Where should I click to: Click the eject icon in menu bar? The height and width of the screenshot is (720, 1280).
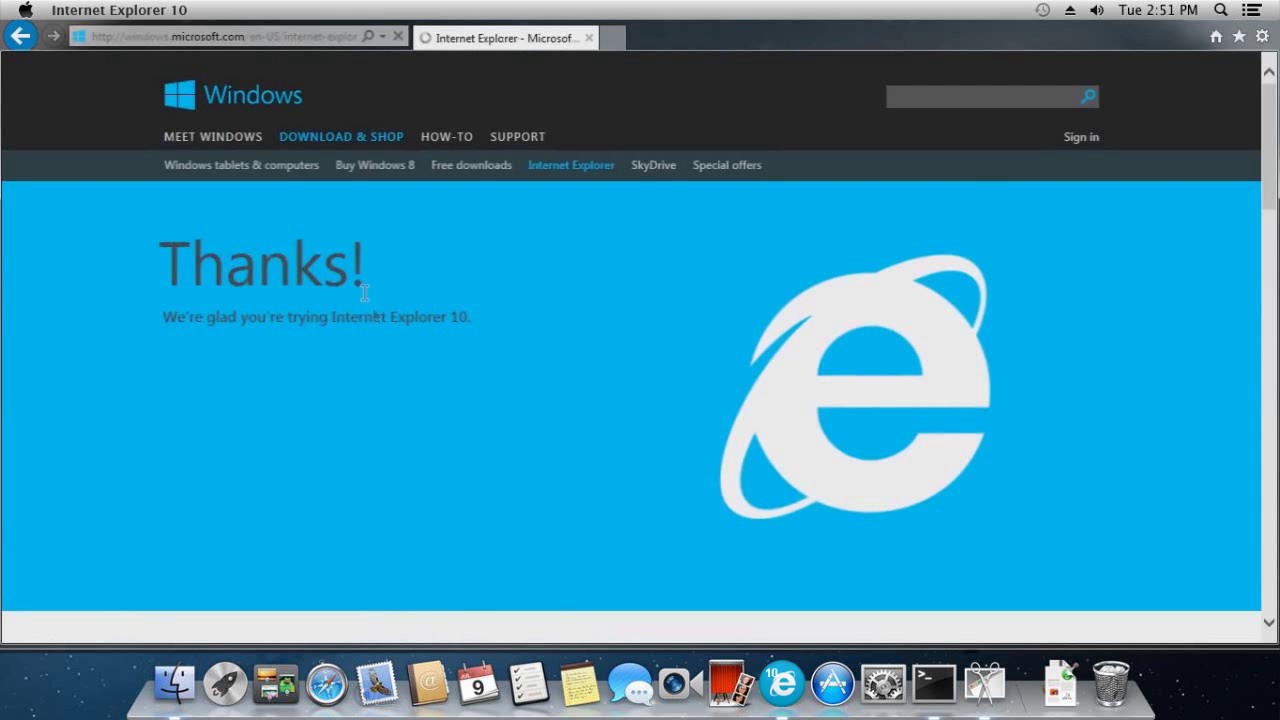tap(1070, 10)
